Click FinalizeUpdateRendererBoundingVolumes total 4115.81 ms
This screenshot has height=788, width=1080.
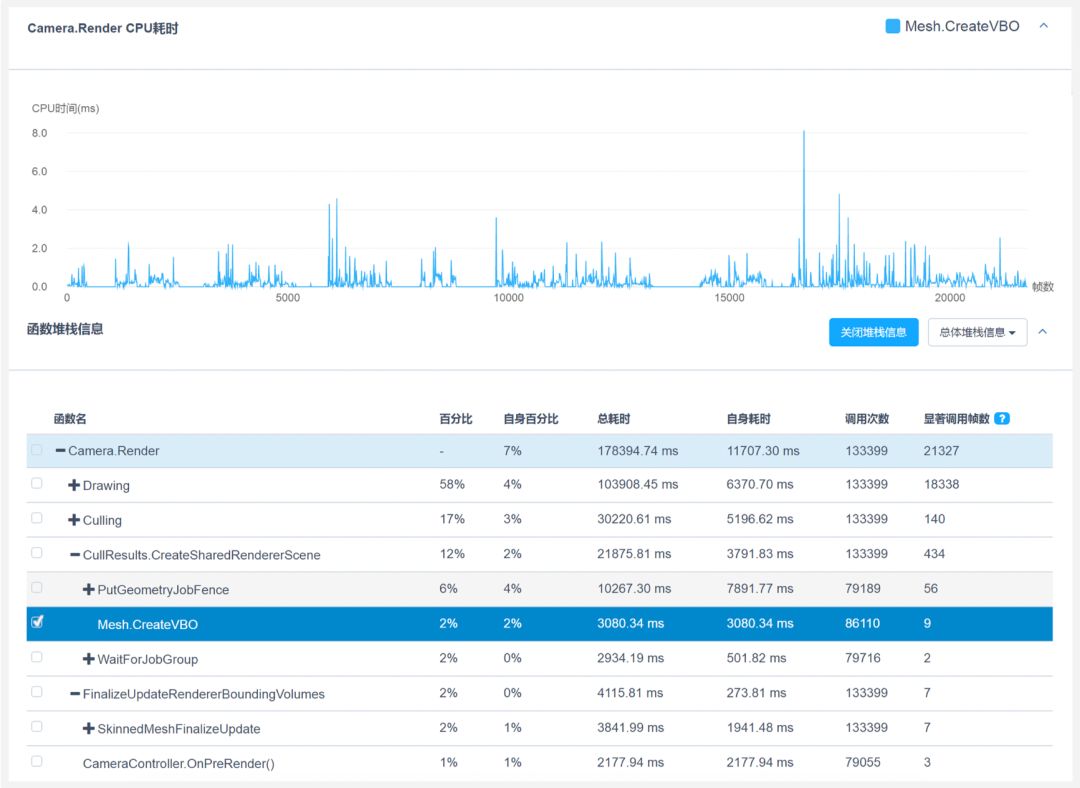tap(630, 693)
